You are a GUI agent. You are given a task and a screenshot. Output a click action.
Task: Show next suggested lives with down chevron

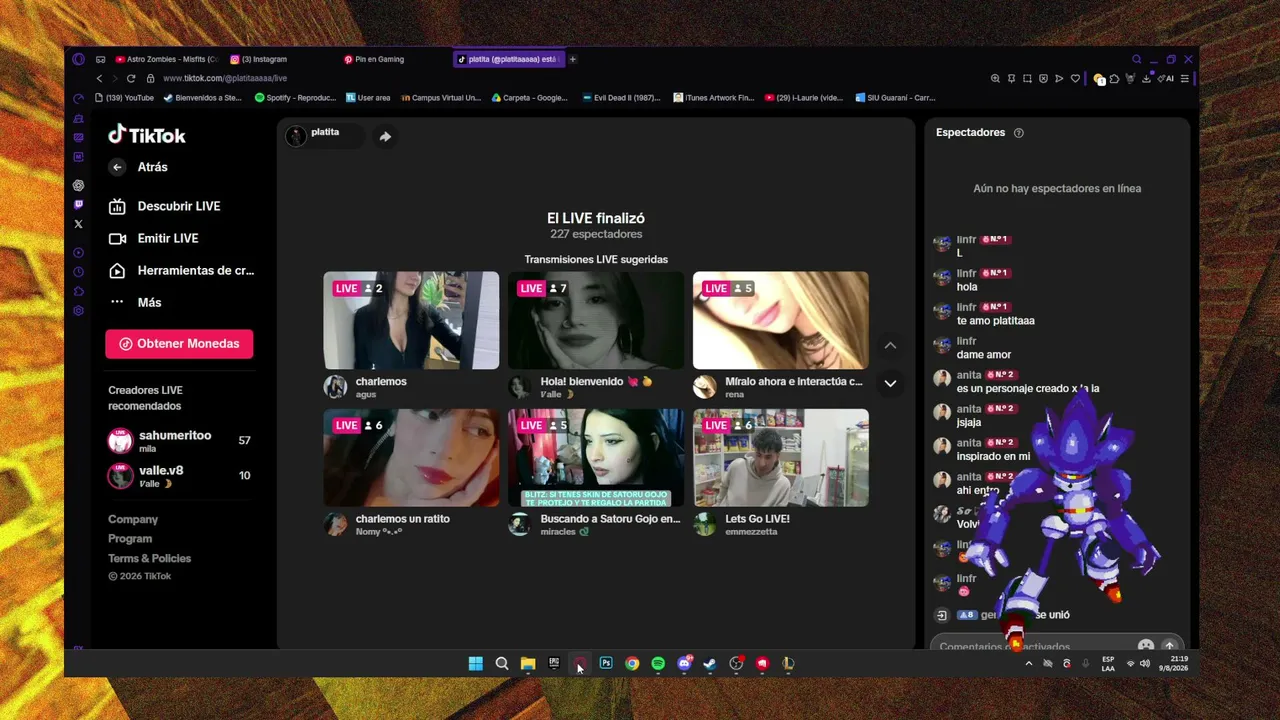click(x=890, y=383)
